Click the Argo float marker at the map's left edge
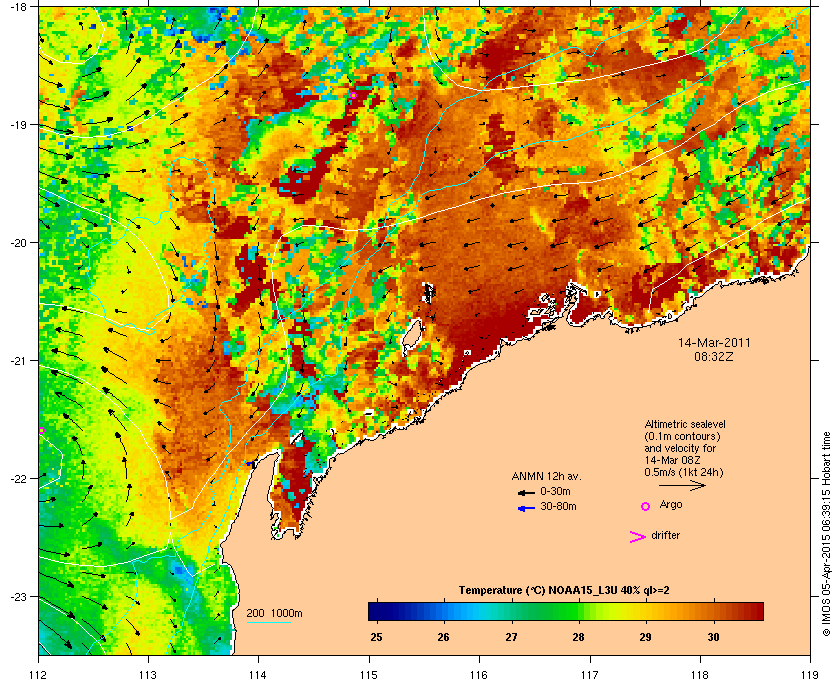 [41, 431]
